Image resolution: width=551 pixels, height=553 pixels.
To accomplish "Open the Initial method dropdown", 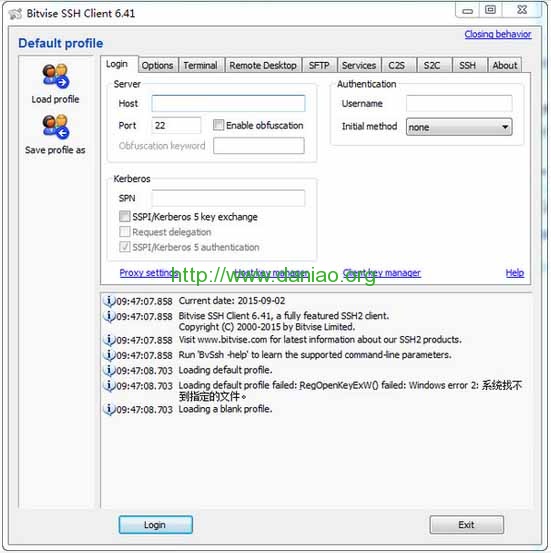I will tap(459, 127).
